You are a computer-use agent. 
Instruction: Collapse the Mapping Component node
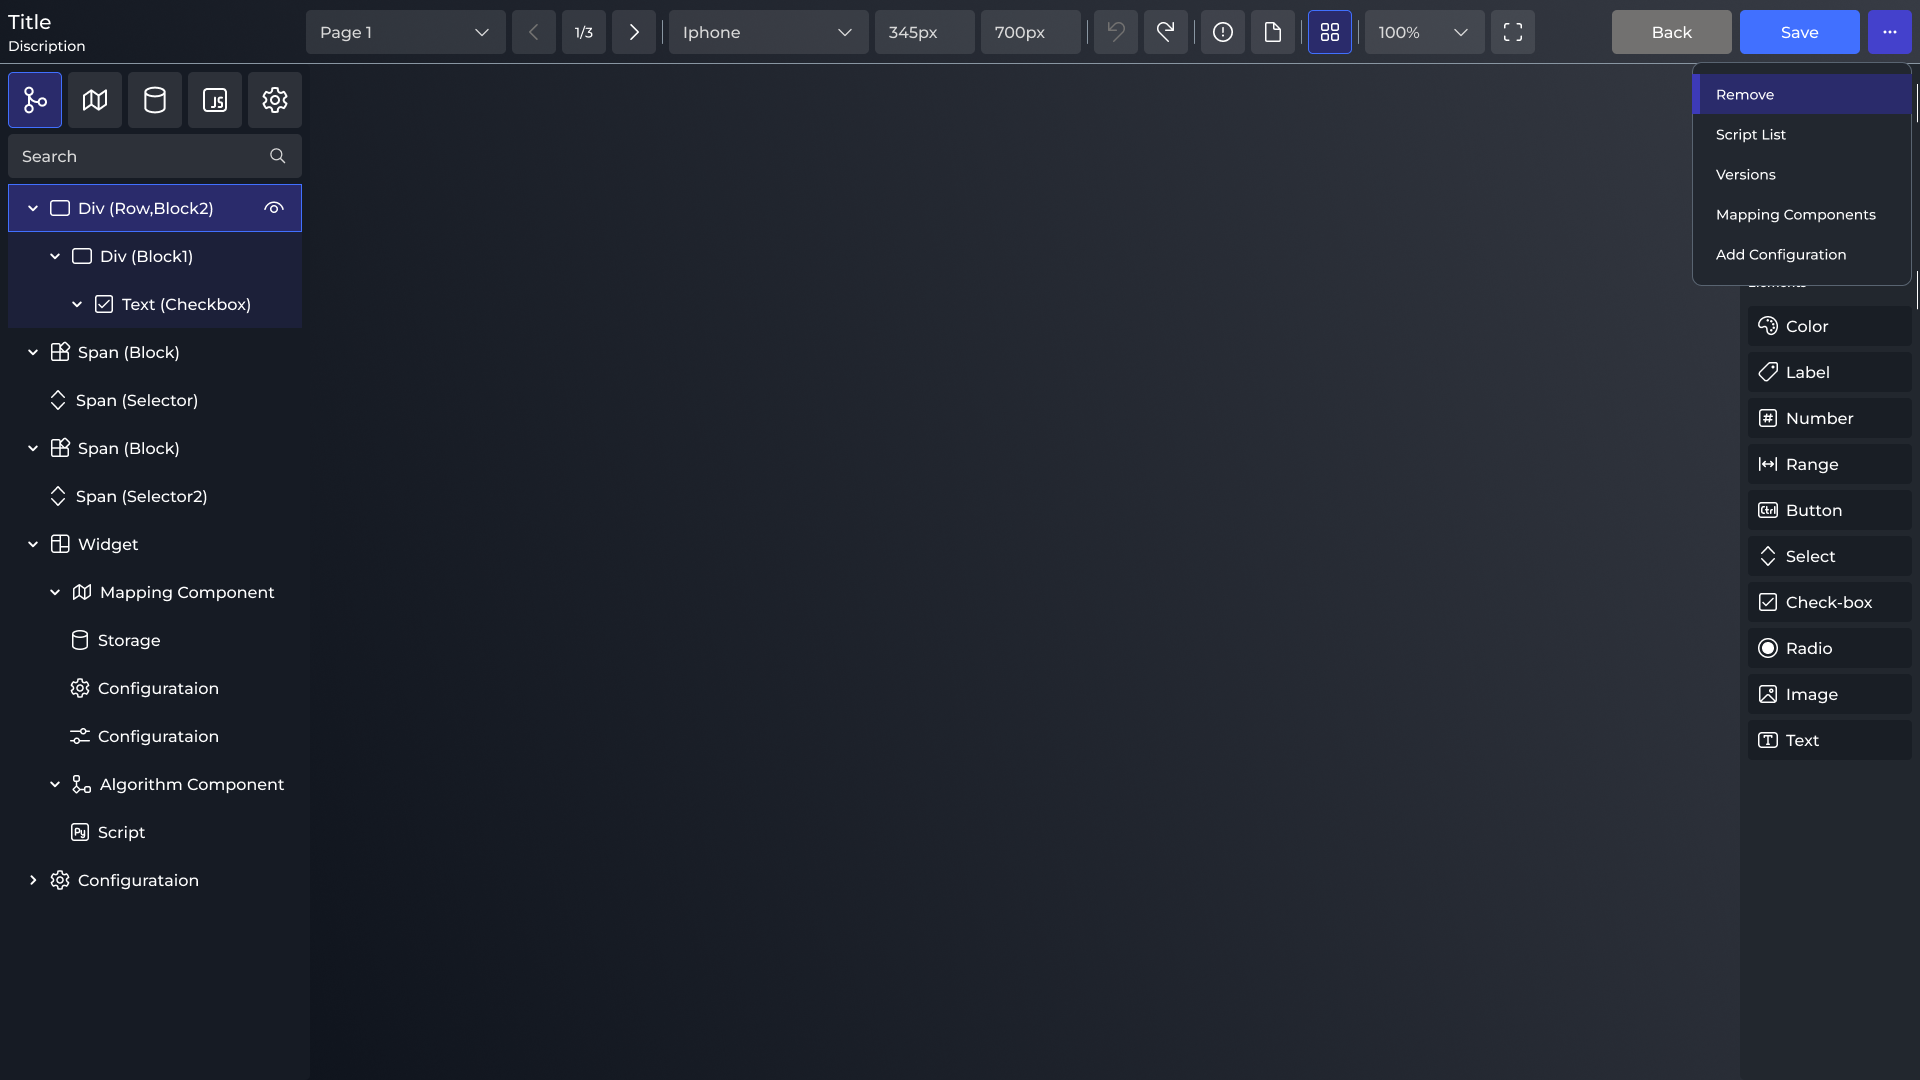point(55,592)
